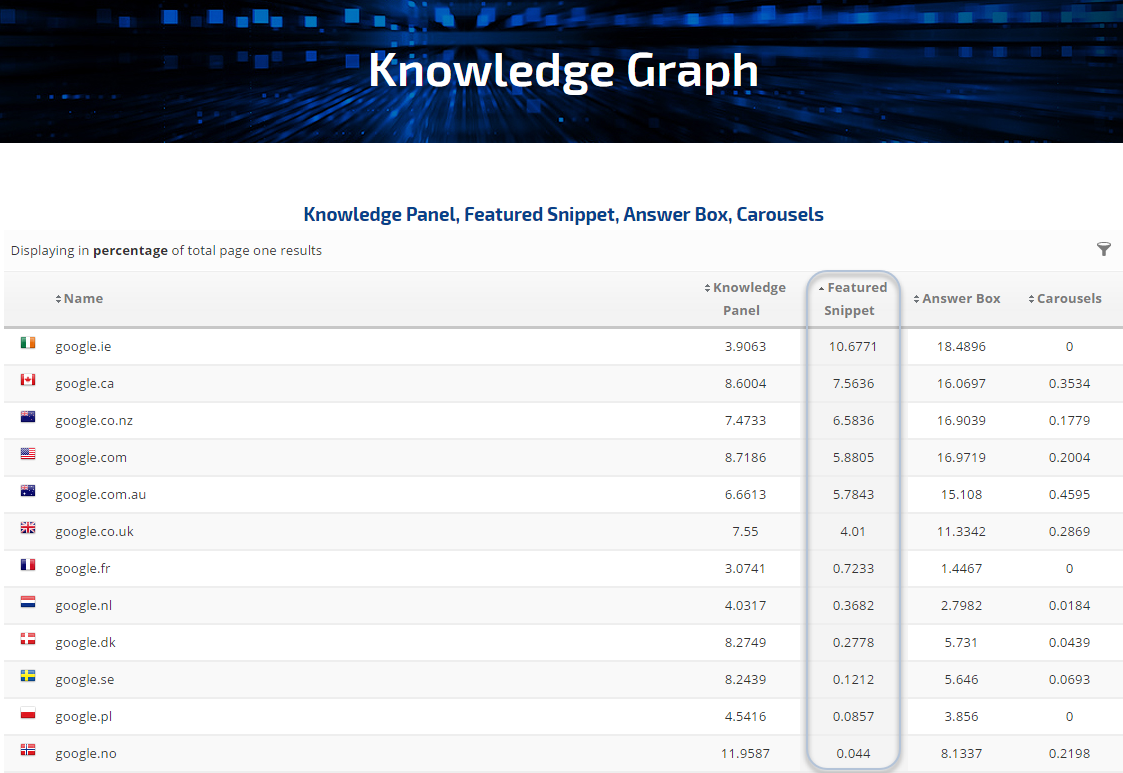
Task: Click the Knowledge Panel, Featured Snippet subtitle heading
Action: click(564, 214)
